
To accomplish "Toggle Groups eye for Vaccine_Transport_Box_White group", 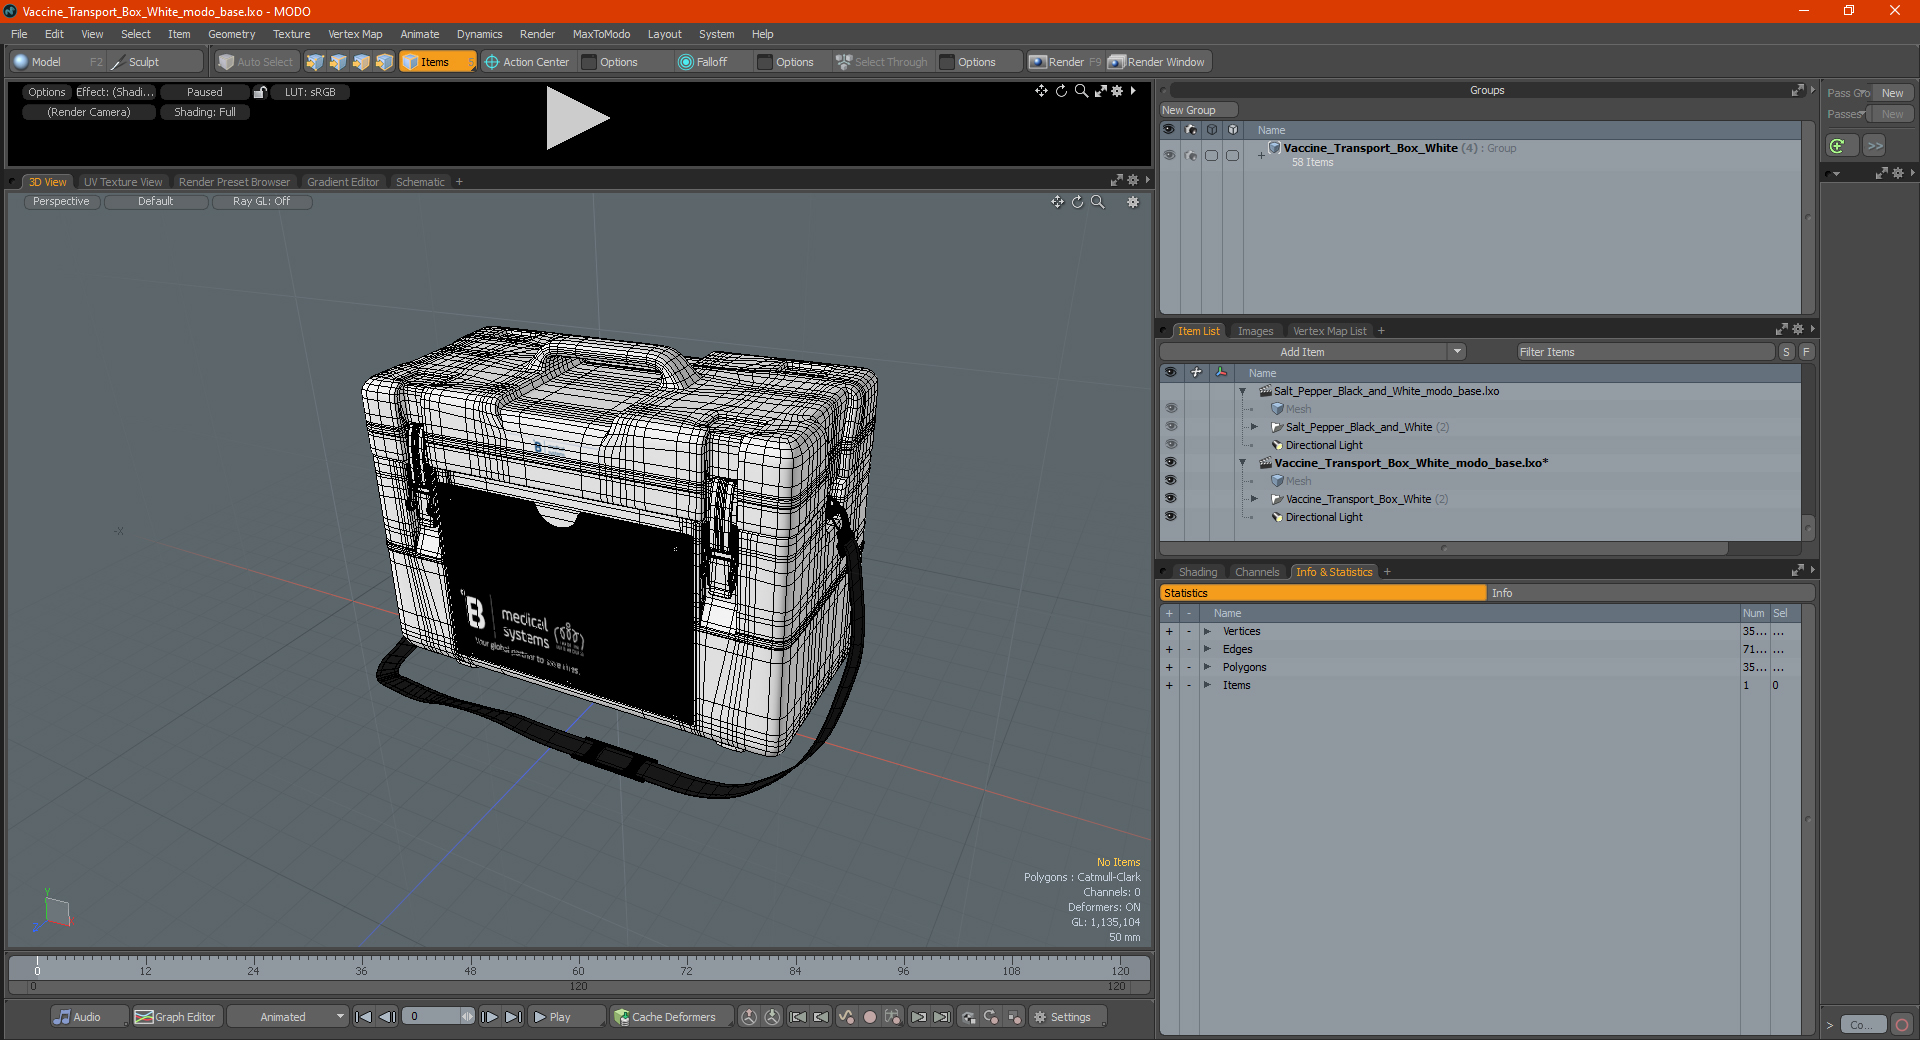I will point(1169,155).
